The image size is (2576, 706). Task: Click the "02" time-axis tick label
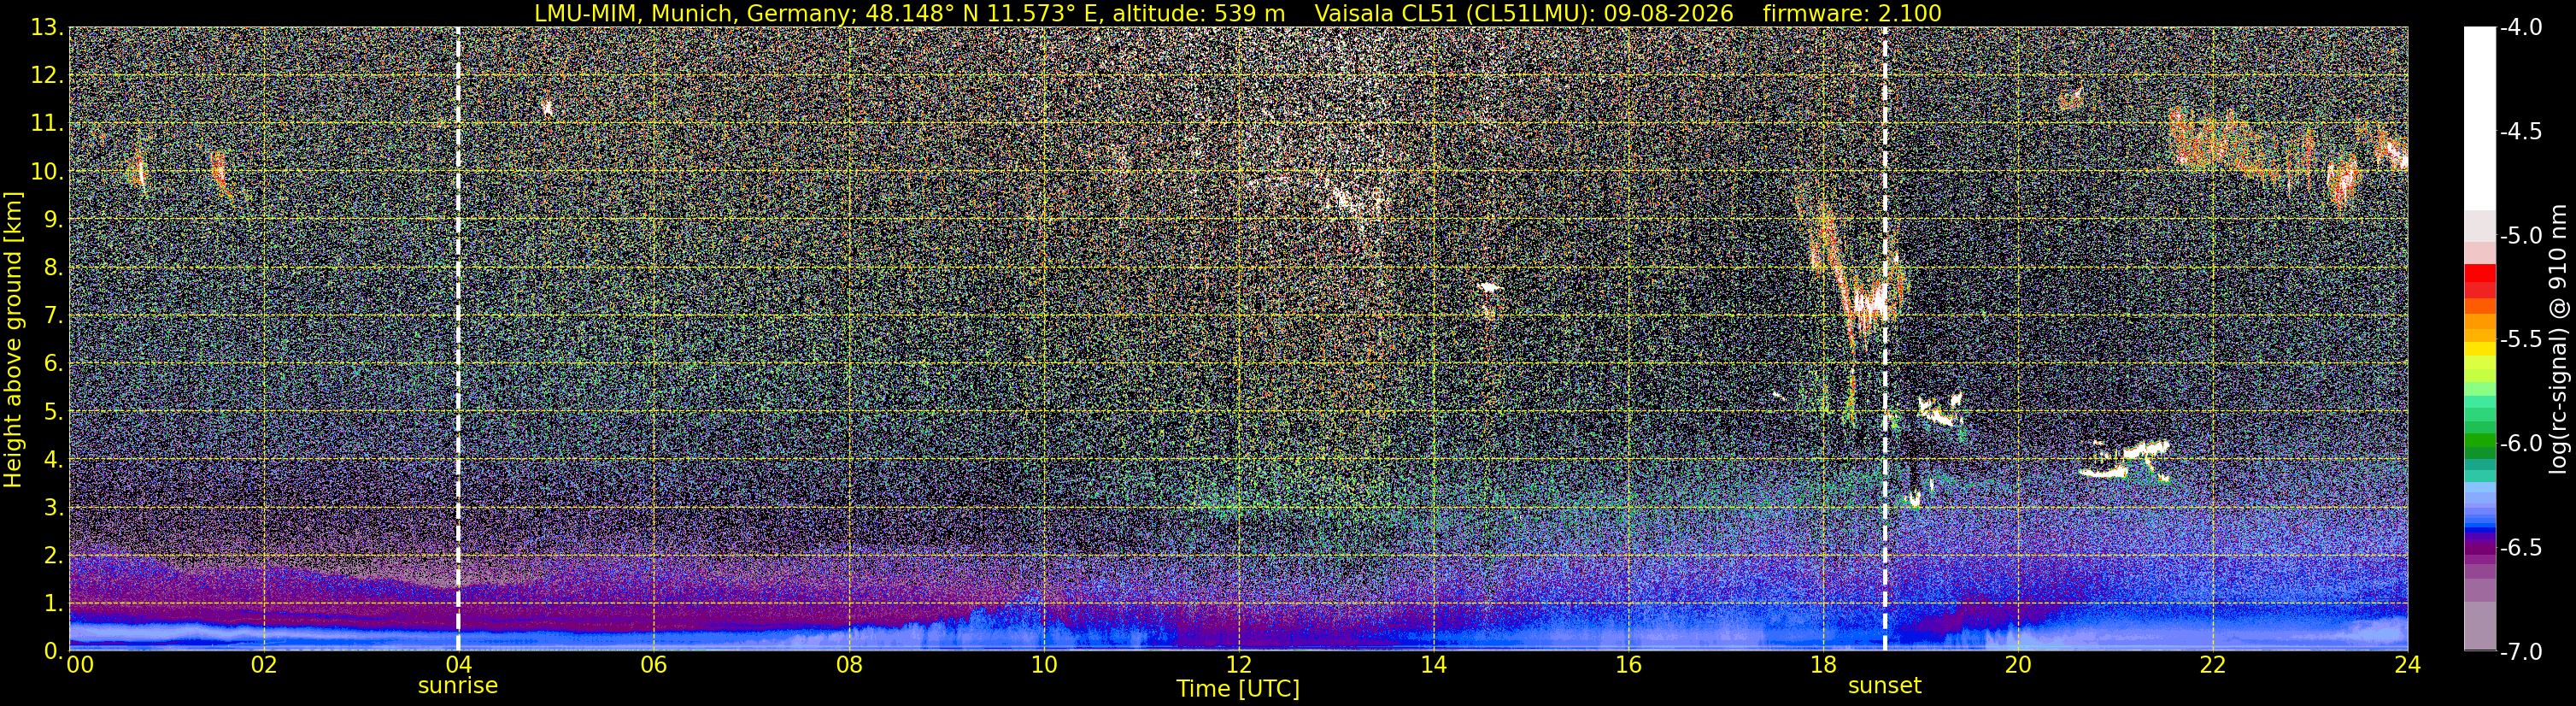point(263,665)
